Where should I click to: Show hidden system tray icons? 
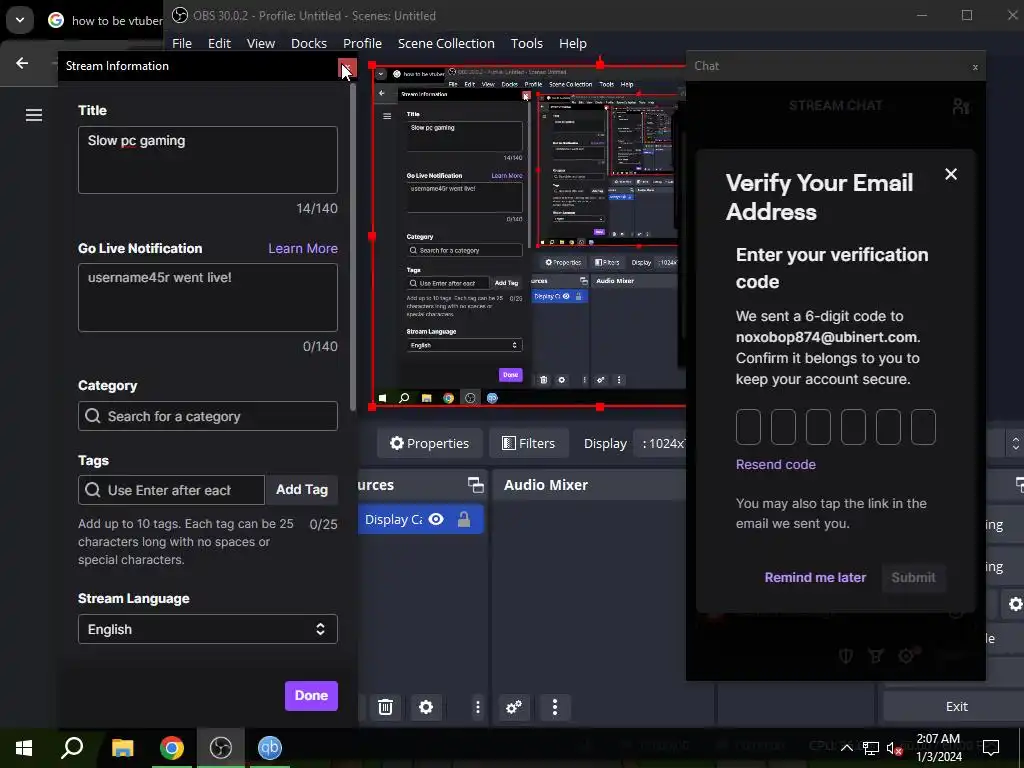tap(846, 748)
